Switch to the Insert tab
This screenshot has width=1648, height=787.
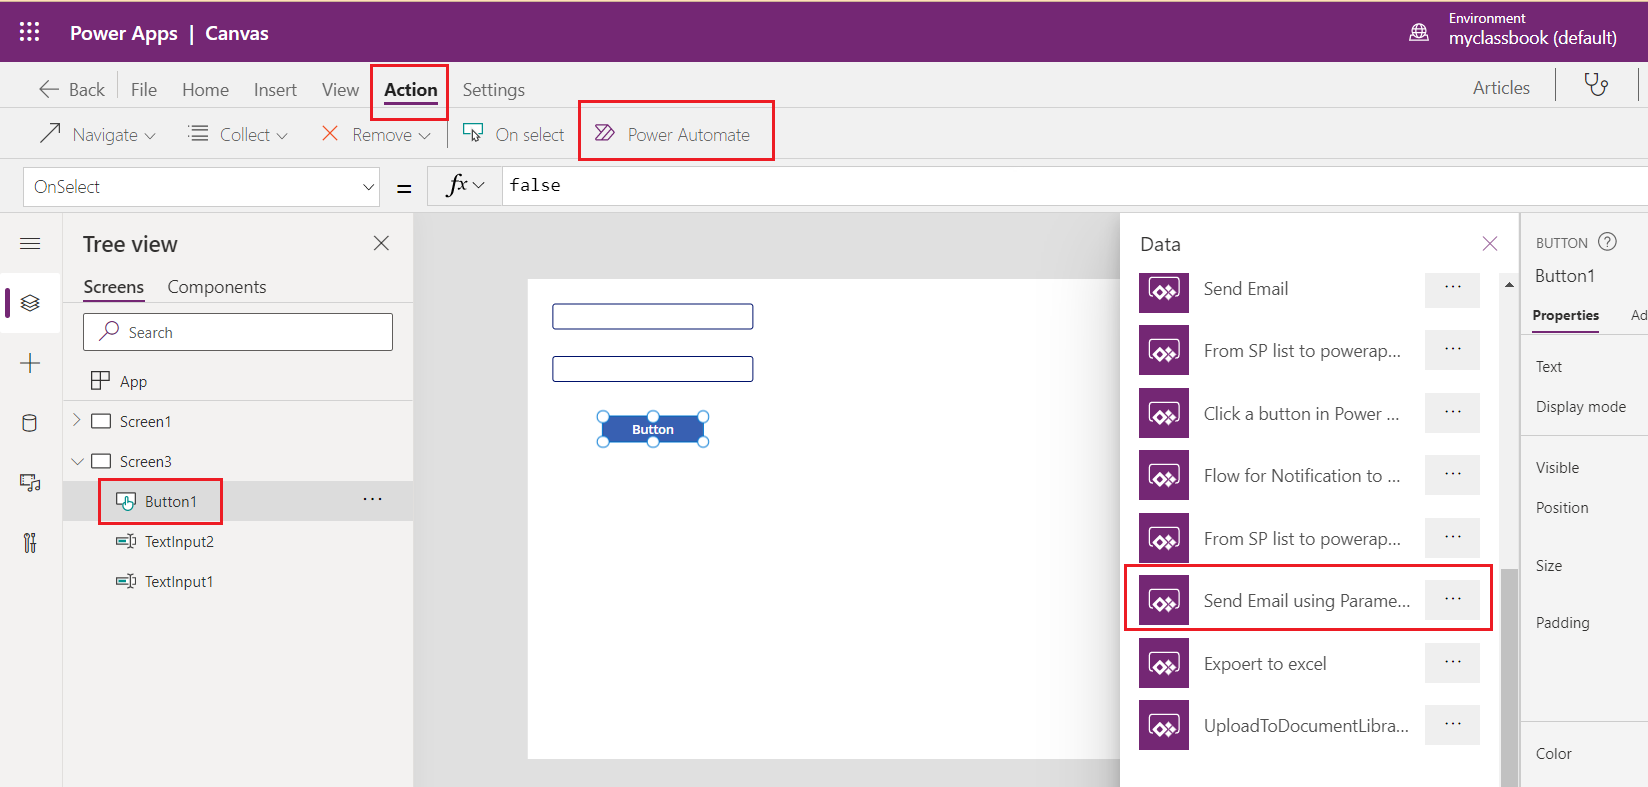[275, 89]
